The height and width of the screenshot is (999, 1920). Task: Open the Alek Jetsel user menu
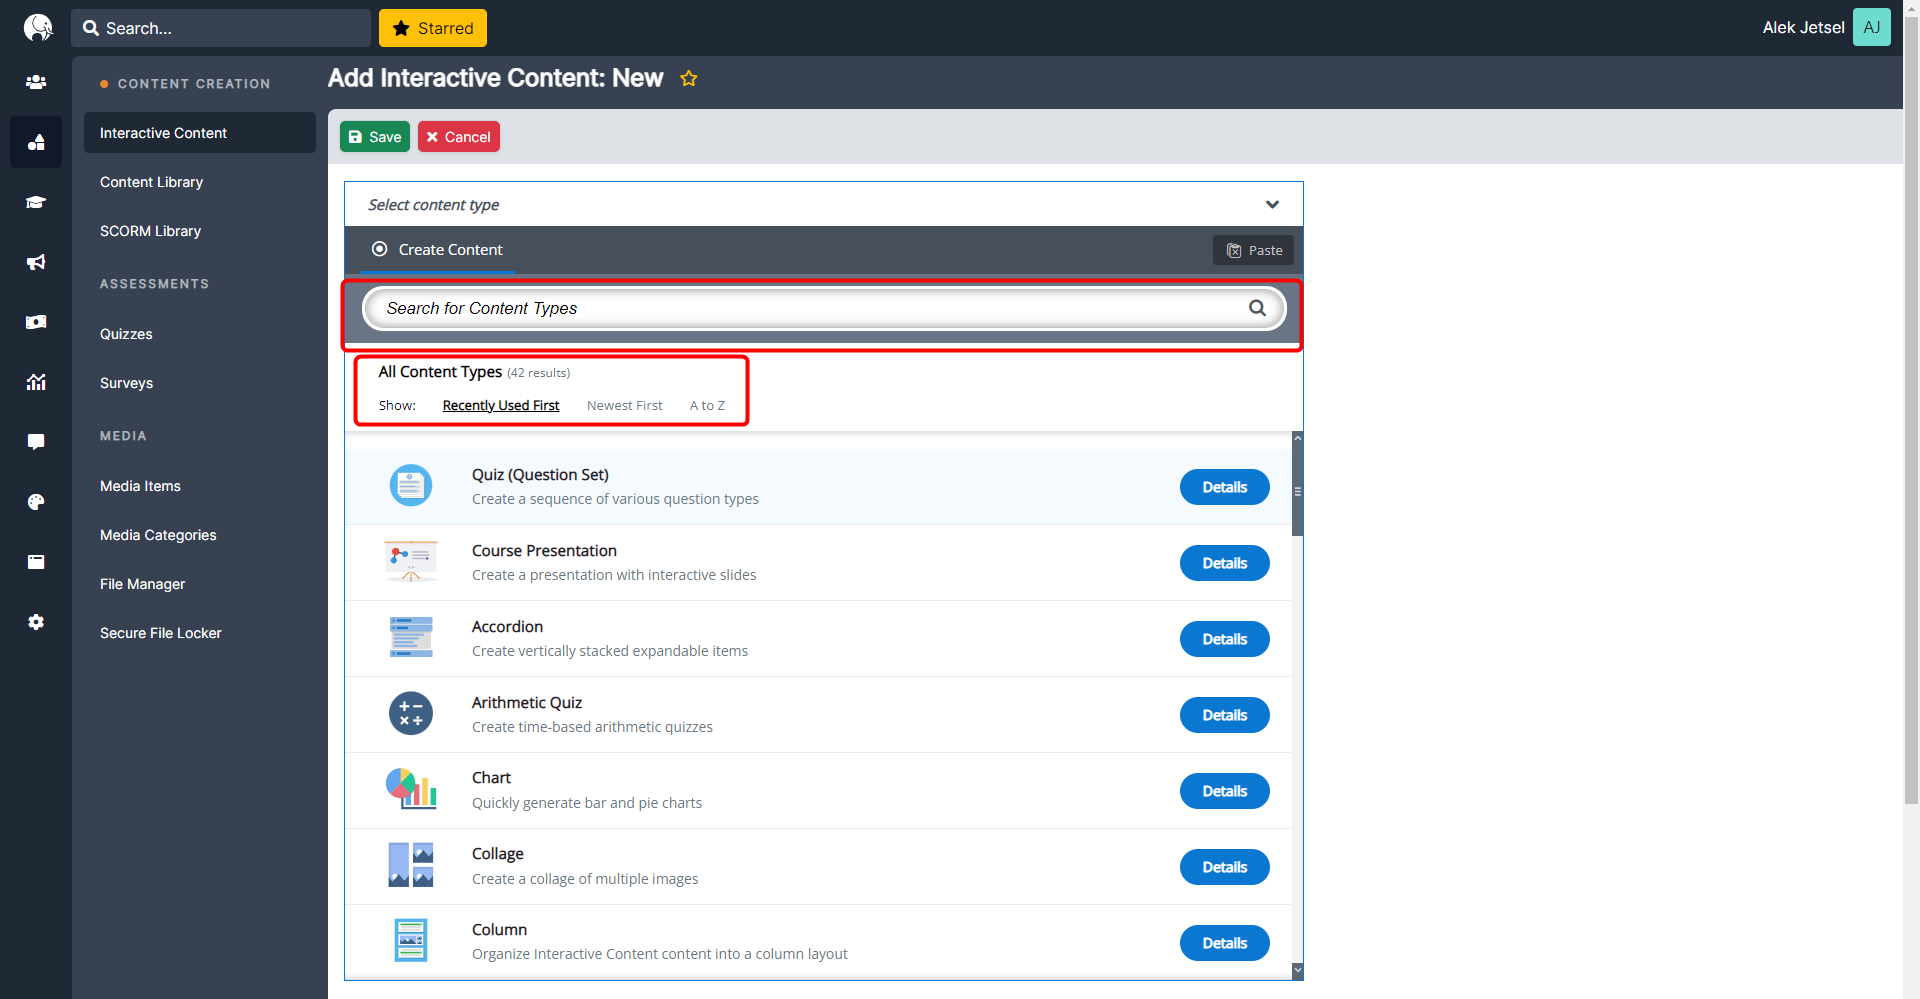(x=1803, y=27)
